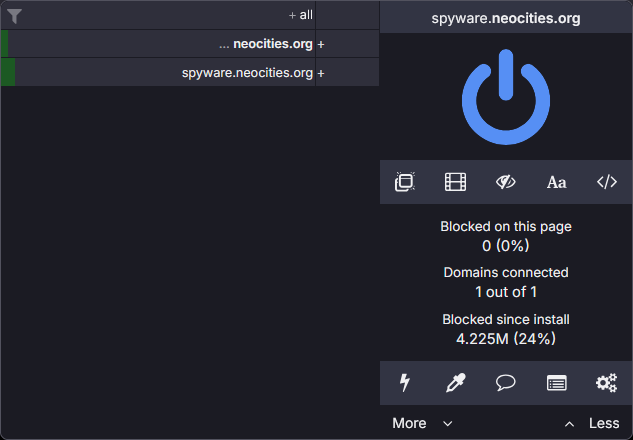Enter element zapper mode lightning icon

pos(405,383)
